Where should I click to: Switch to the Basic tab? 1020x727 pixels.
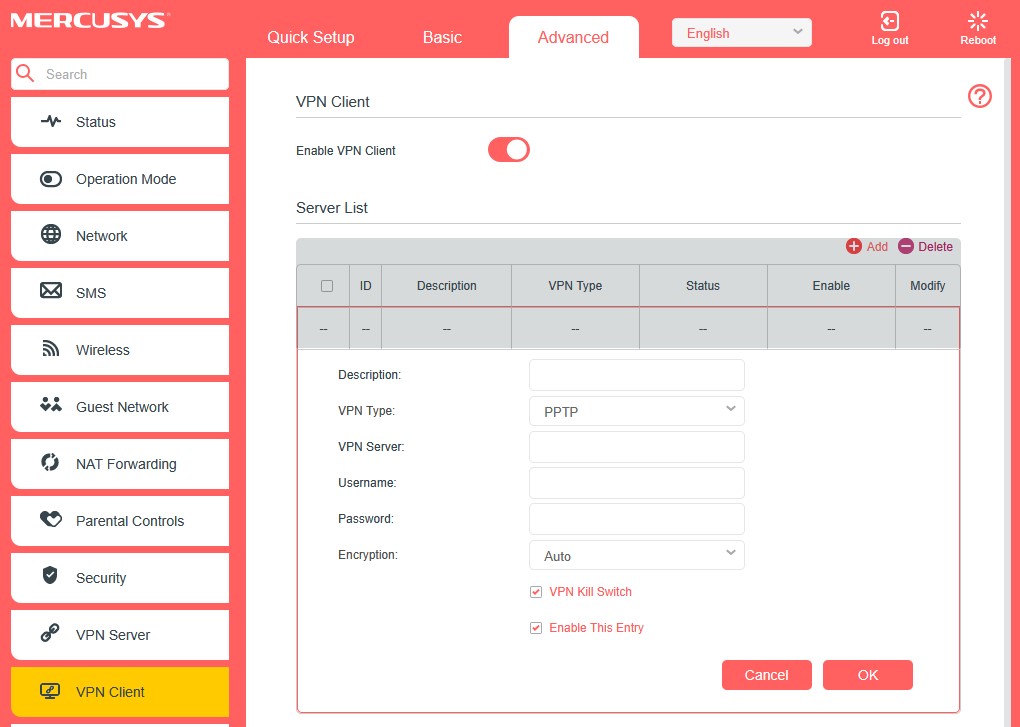[x=441, y=37]
